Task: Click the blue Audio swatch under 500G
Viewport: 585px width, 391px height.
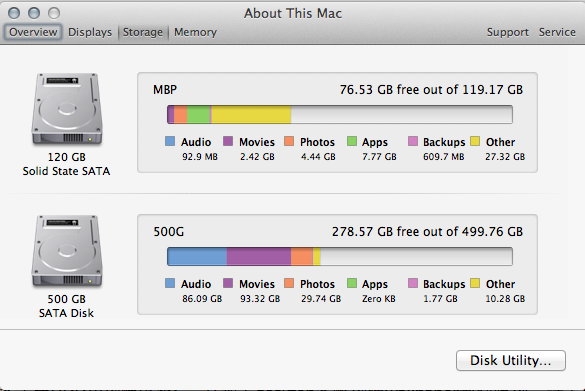Action: tap(170, 283)
